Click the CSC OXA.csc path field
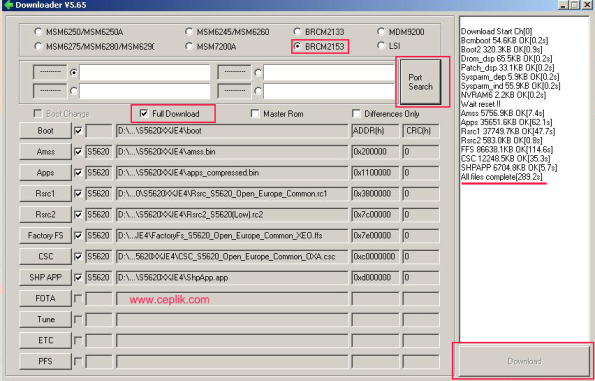This screenshot has height=381, width=595. 232,257
